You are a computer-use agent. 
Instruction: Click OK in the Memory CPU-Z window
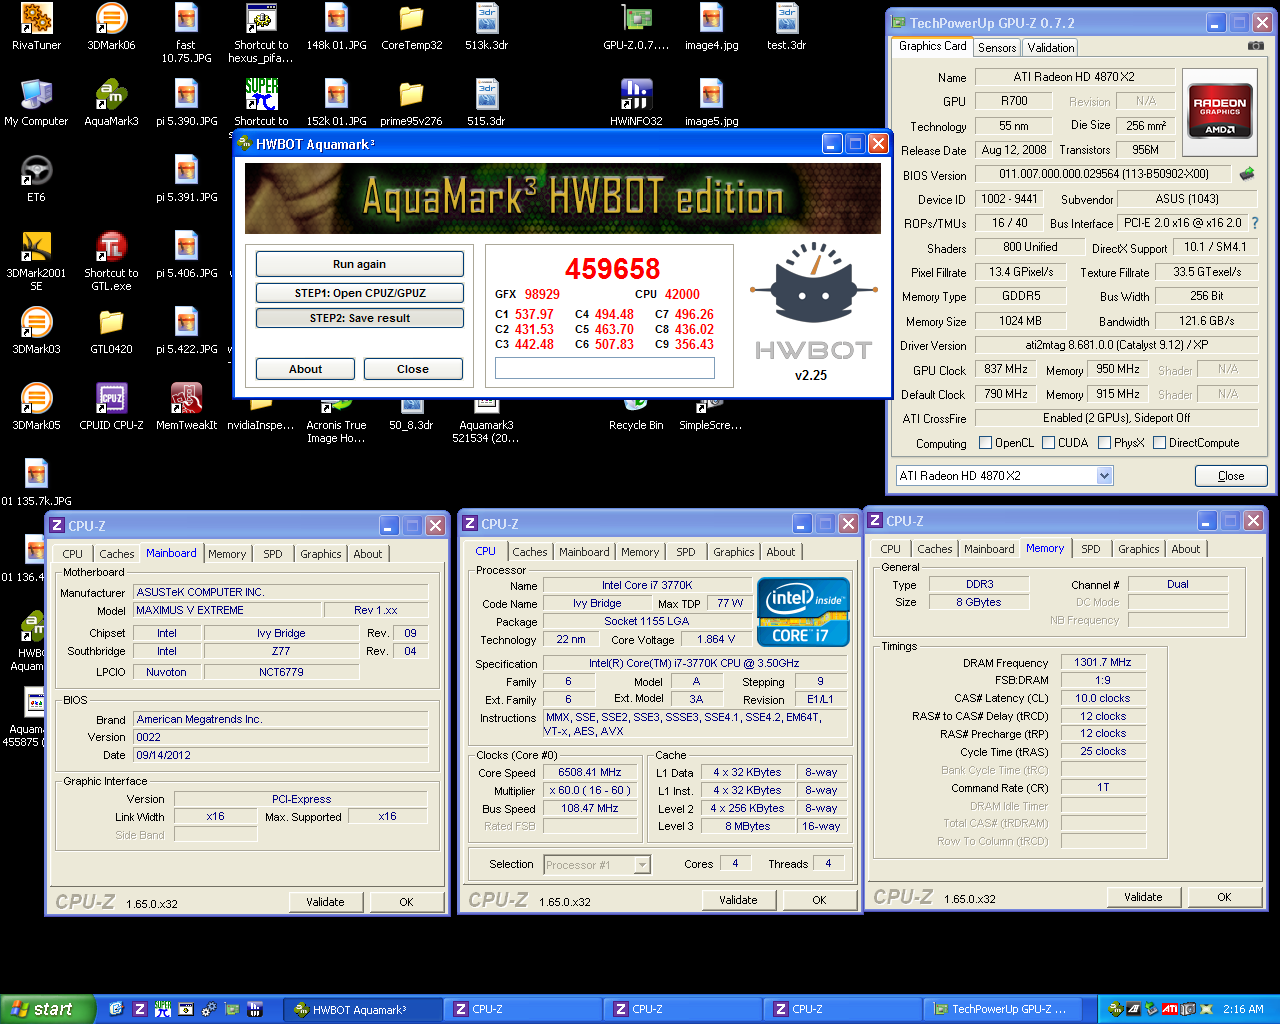(1224, 897)
